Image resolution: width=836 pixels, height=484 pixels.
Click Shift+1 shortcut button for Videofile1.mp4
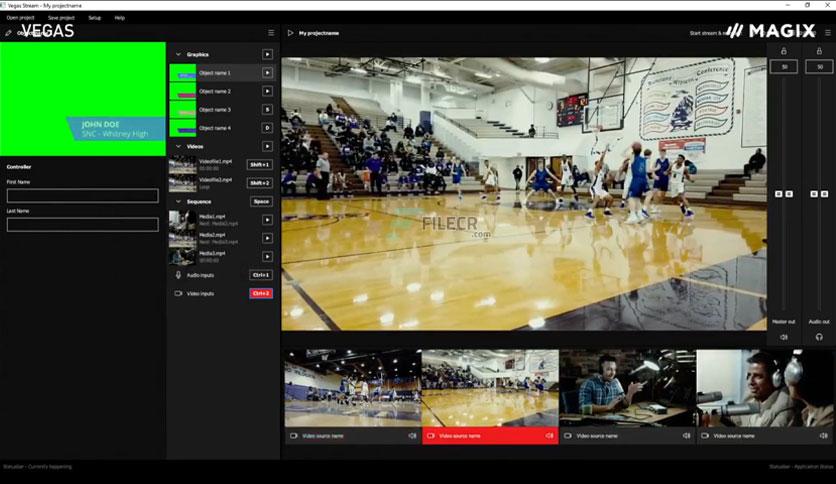pos(260,165)
